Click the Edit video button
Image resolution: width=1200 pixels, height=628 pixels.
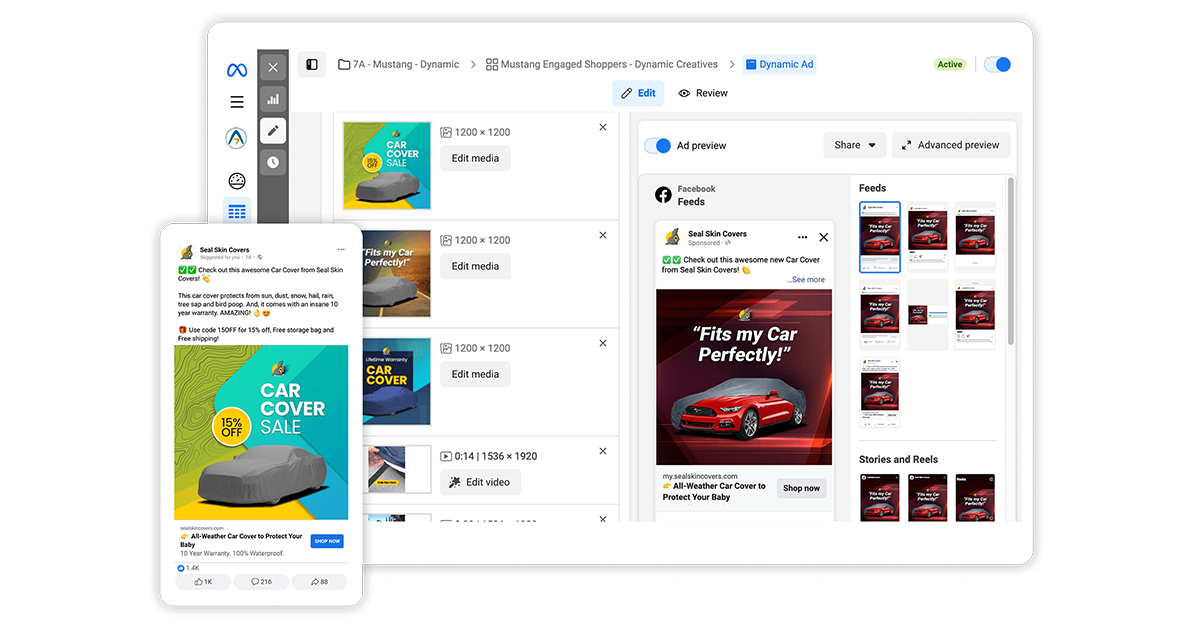tap(480, 482)
